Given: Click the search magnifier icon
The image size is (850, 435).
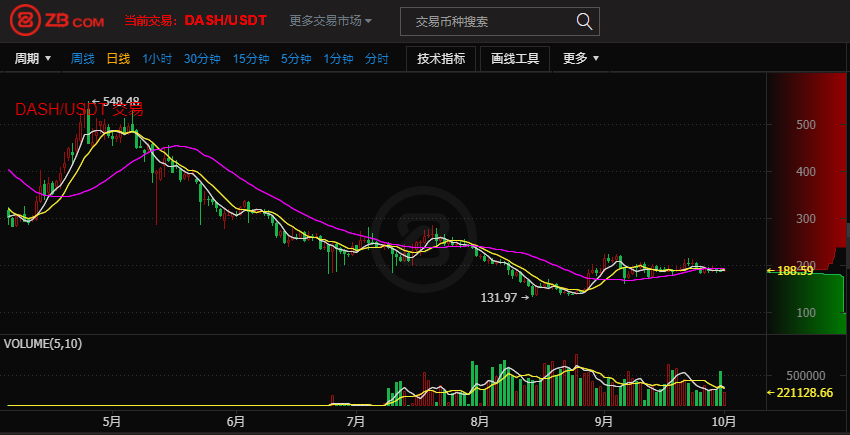Looking at the screenshot, I should [584, 21].
